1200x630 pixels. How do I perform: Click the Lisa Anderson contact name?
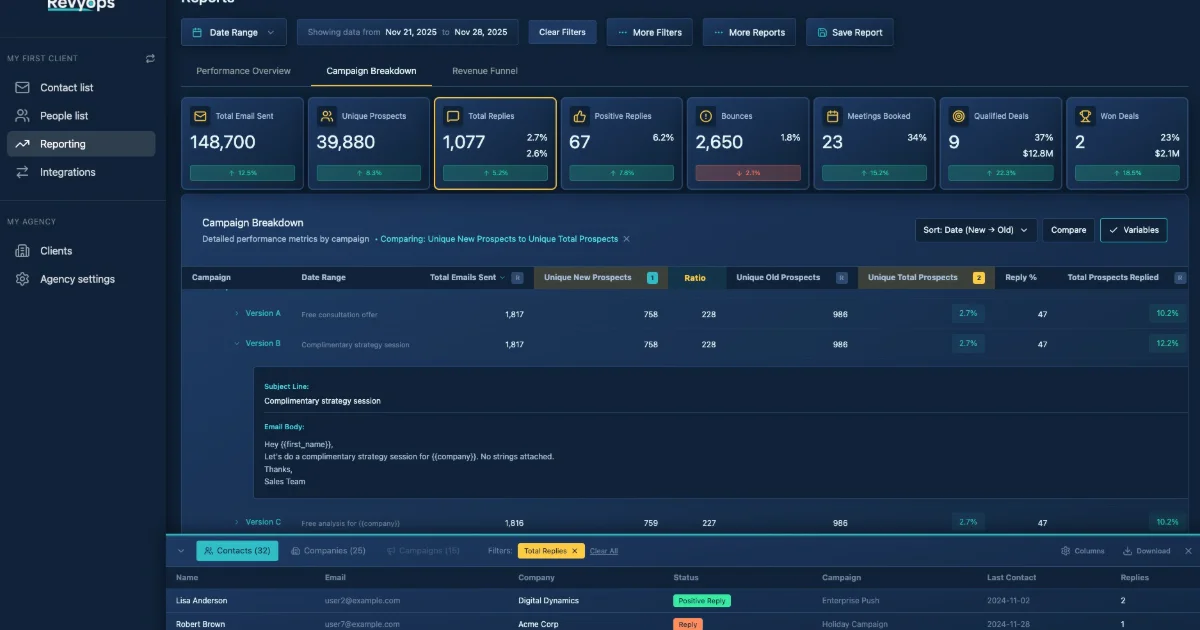pos(201,601)
